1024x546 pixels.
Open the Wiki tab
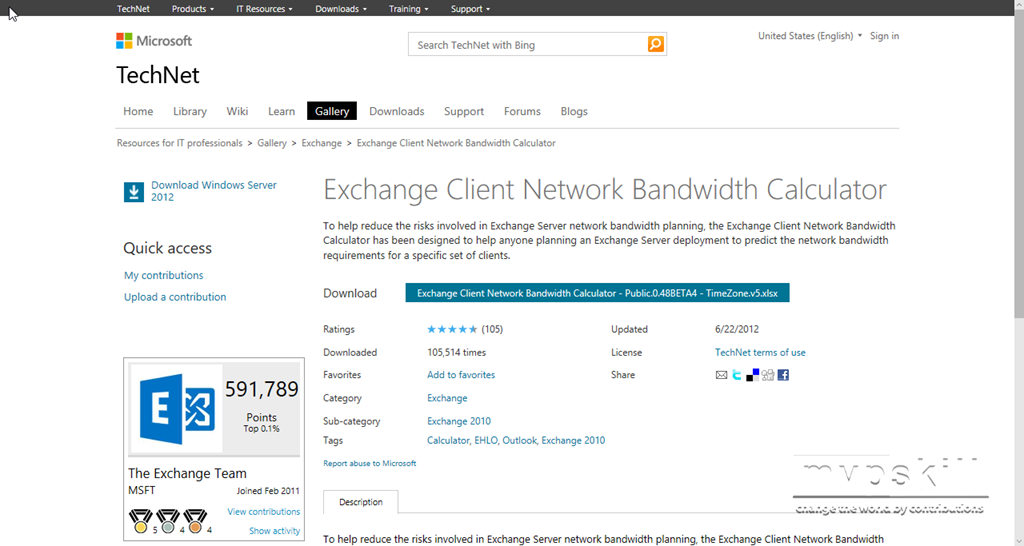coord(237,111)
